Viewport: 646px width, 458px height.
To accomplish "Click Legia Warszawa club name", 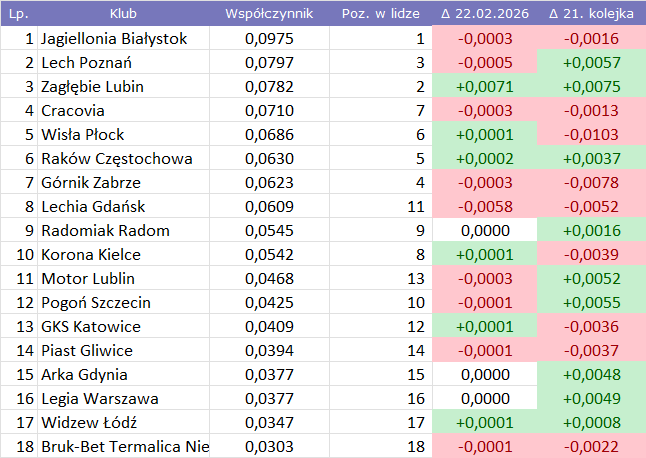I will [x=100, y=399].
